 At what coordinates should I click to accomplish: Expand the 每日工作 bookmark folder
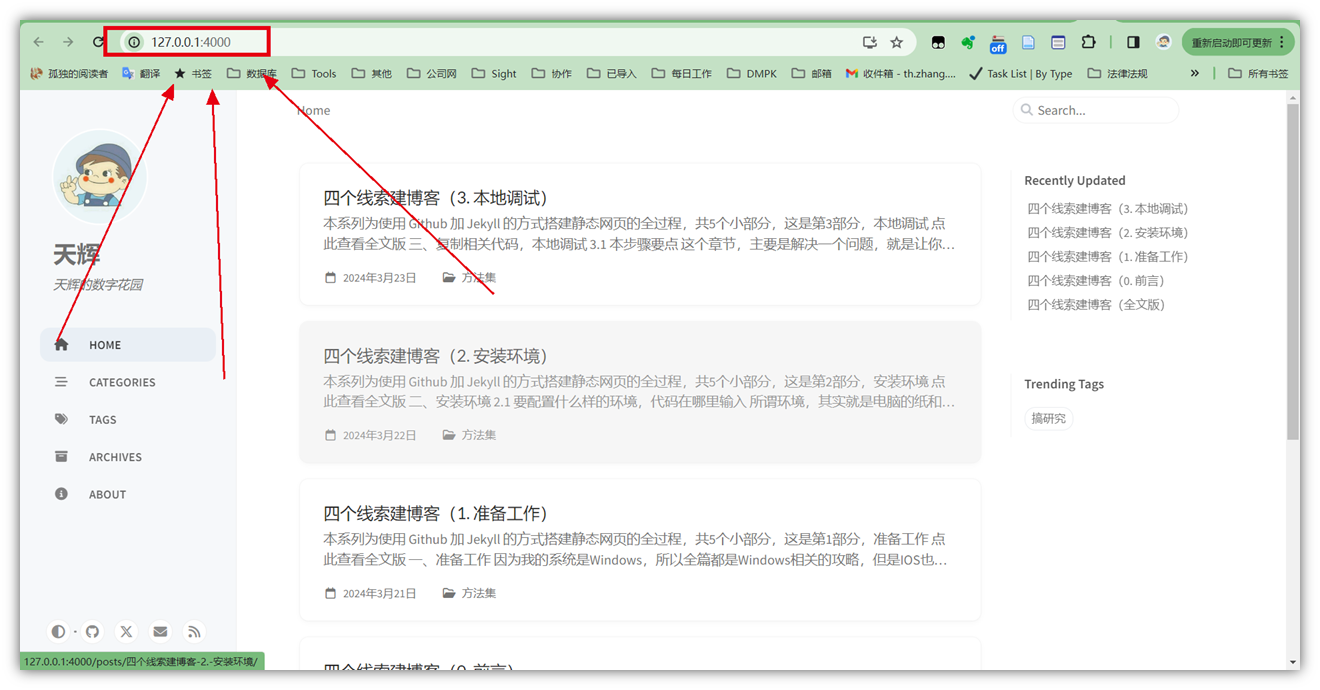(682, 73)
